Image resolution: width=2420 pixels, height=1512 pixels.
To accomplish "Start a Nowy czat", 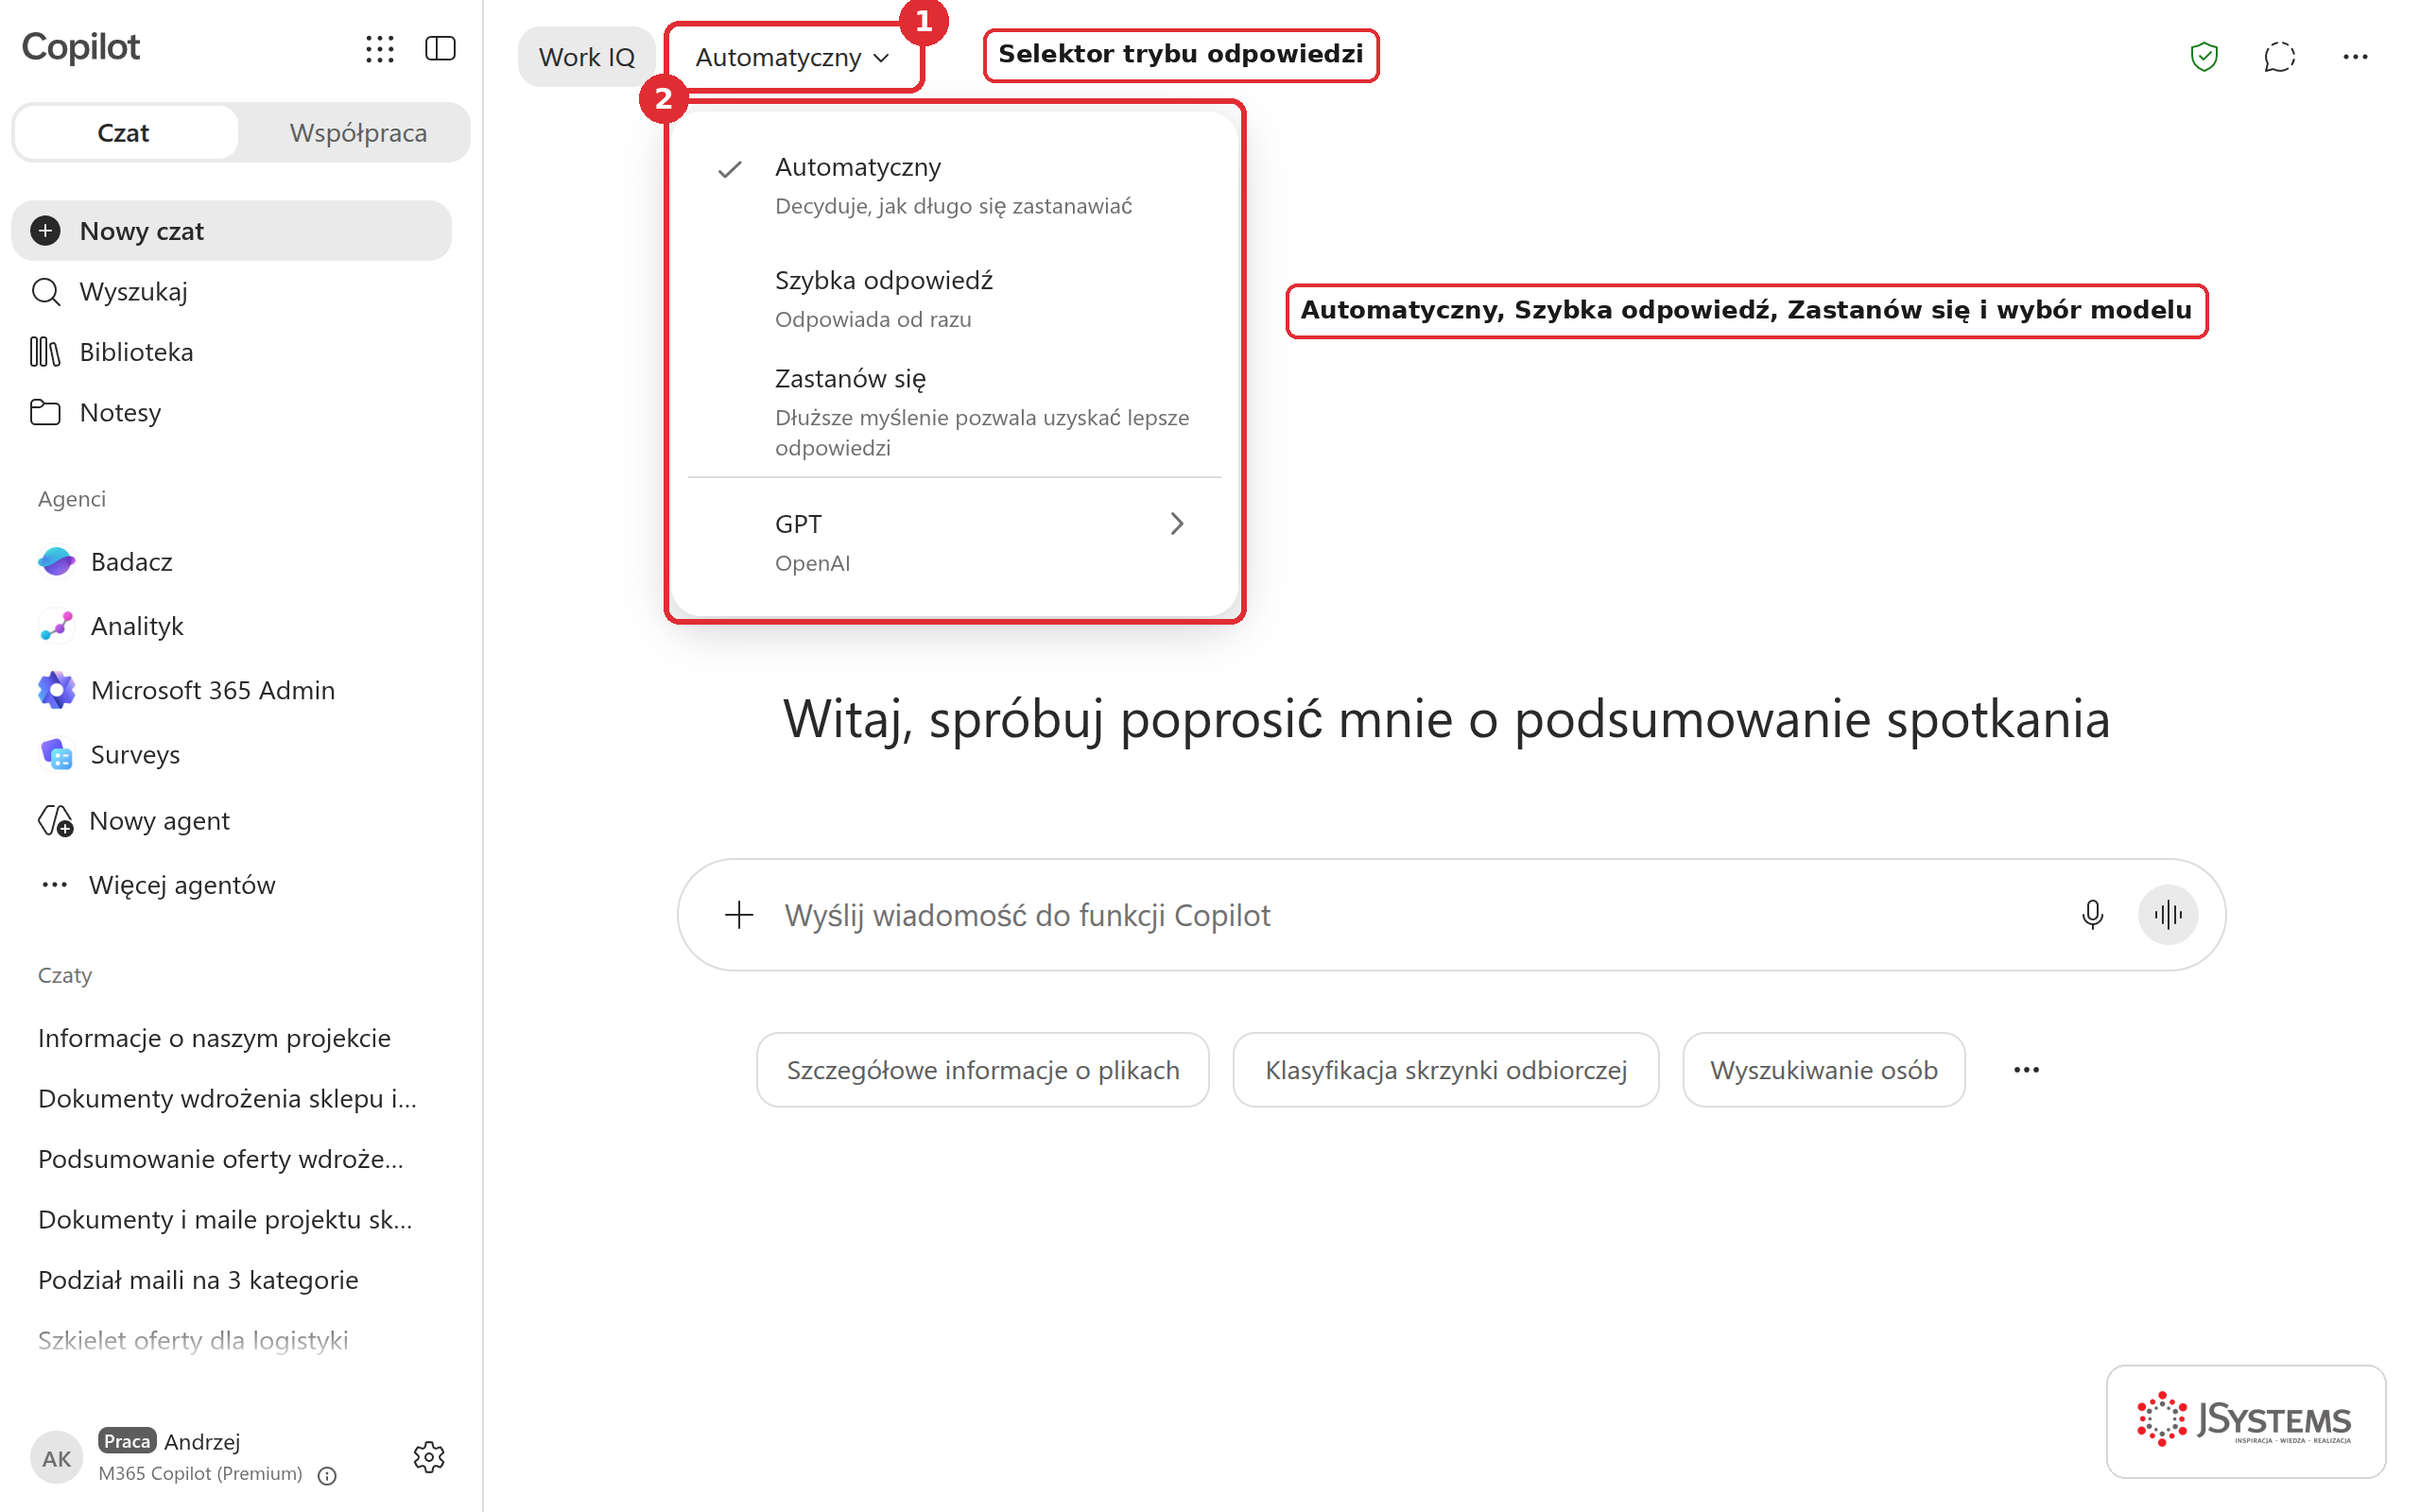I will (231, 231).
